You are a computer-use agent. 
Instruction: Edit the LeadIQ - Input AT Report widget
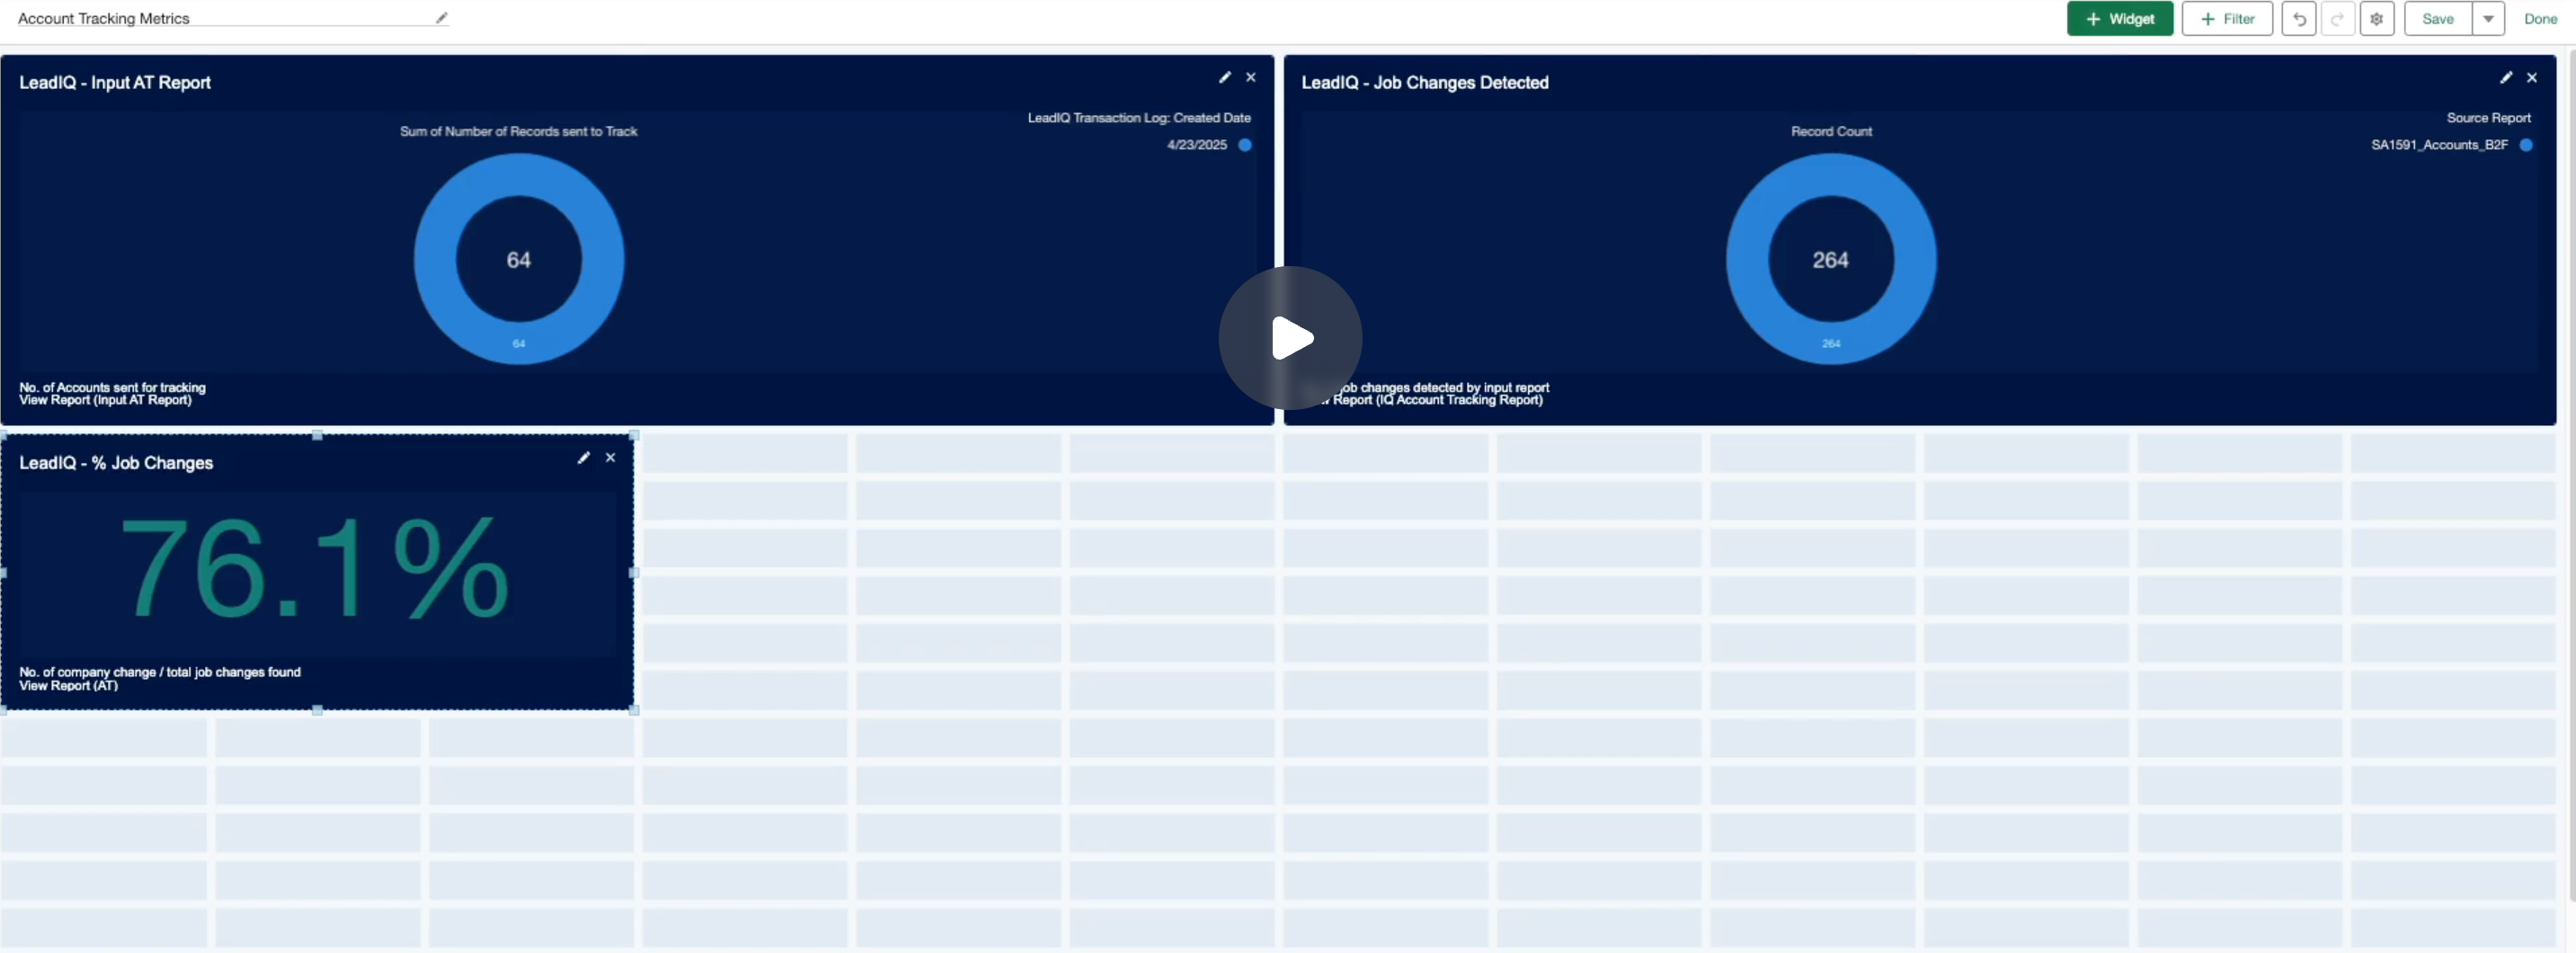(1224, 77)
